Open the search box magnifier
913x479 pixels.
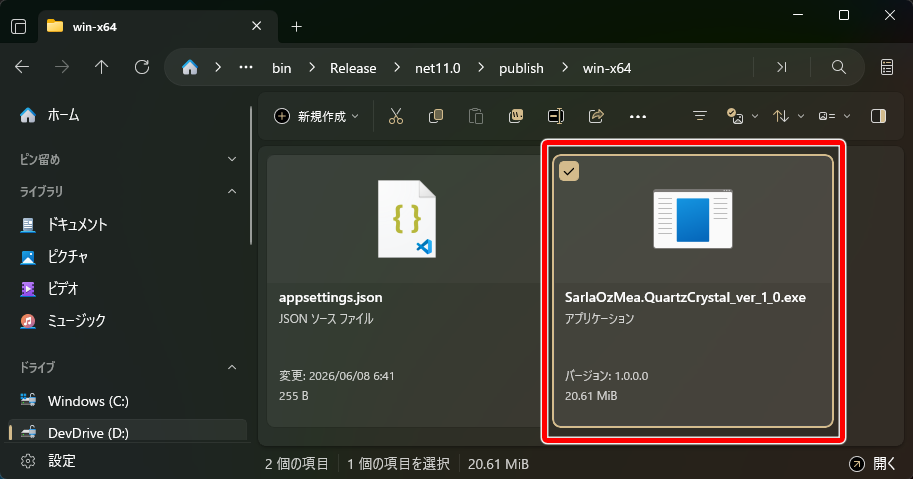838,68
